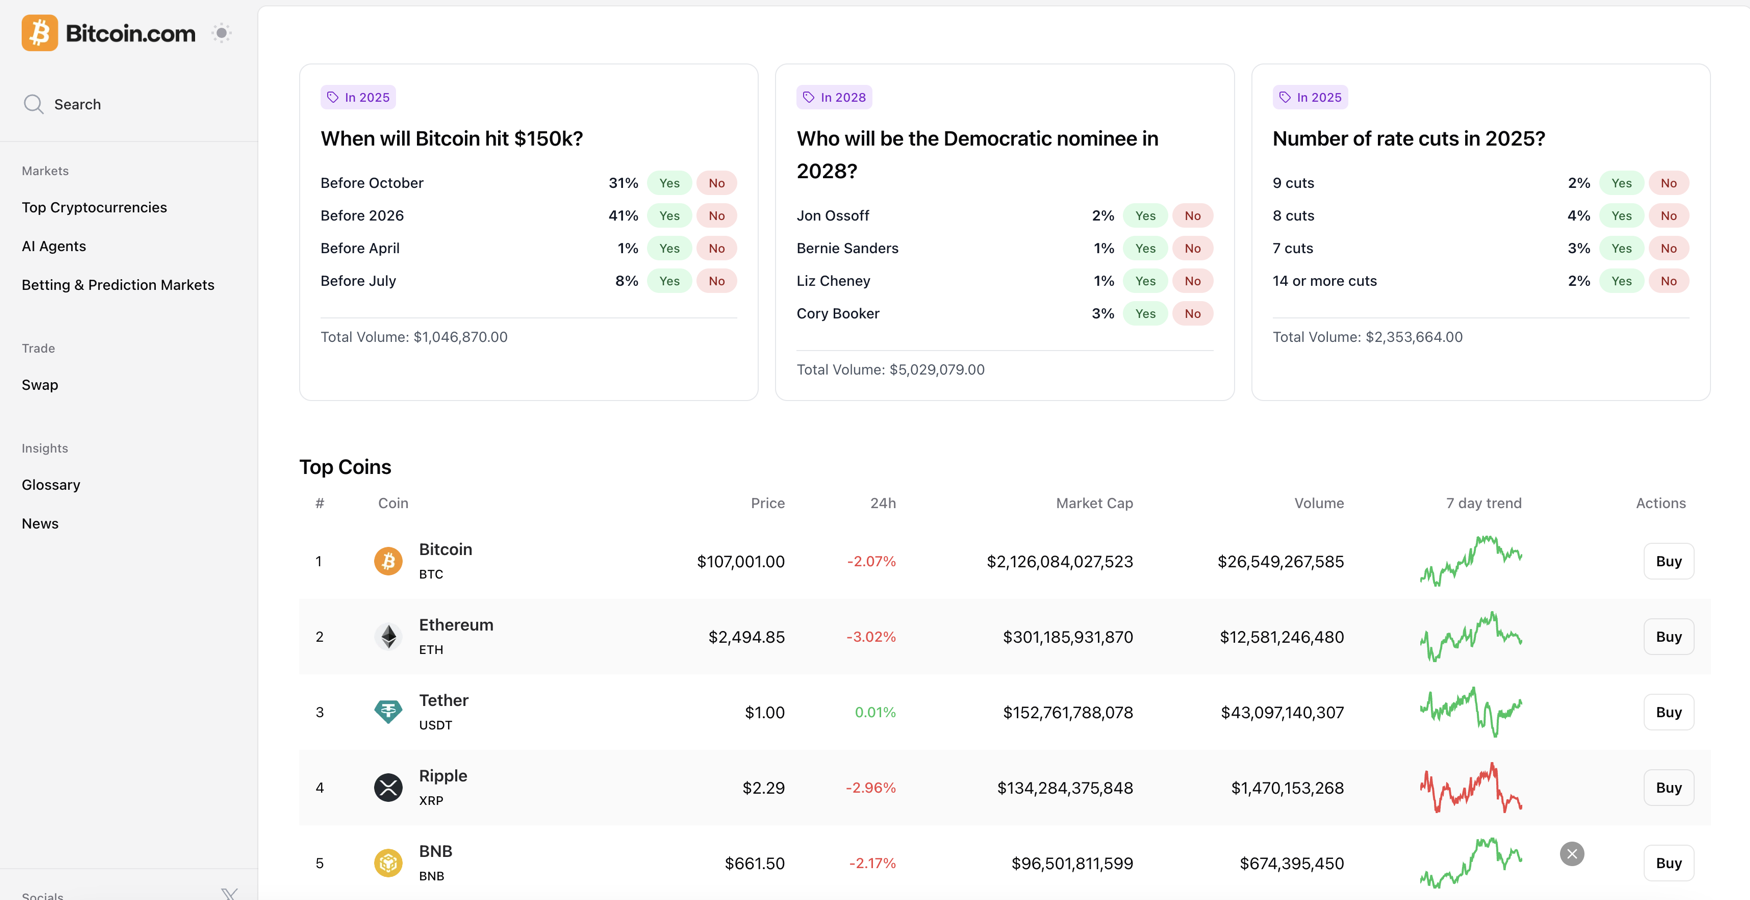Open AI Agents sidebar item
Image resolution: width=1750 pixels, height=900 pixels.
click(54, 246)
